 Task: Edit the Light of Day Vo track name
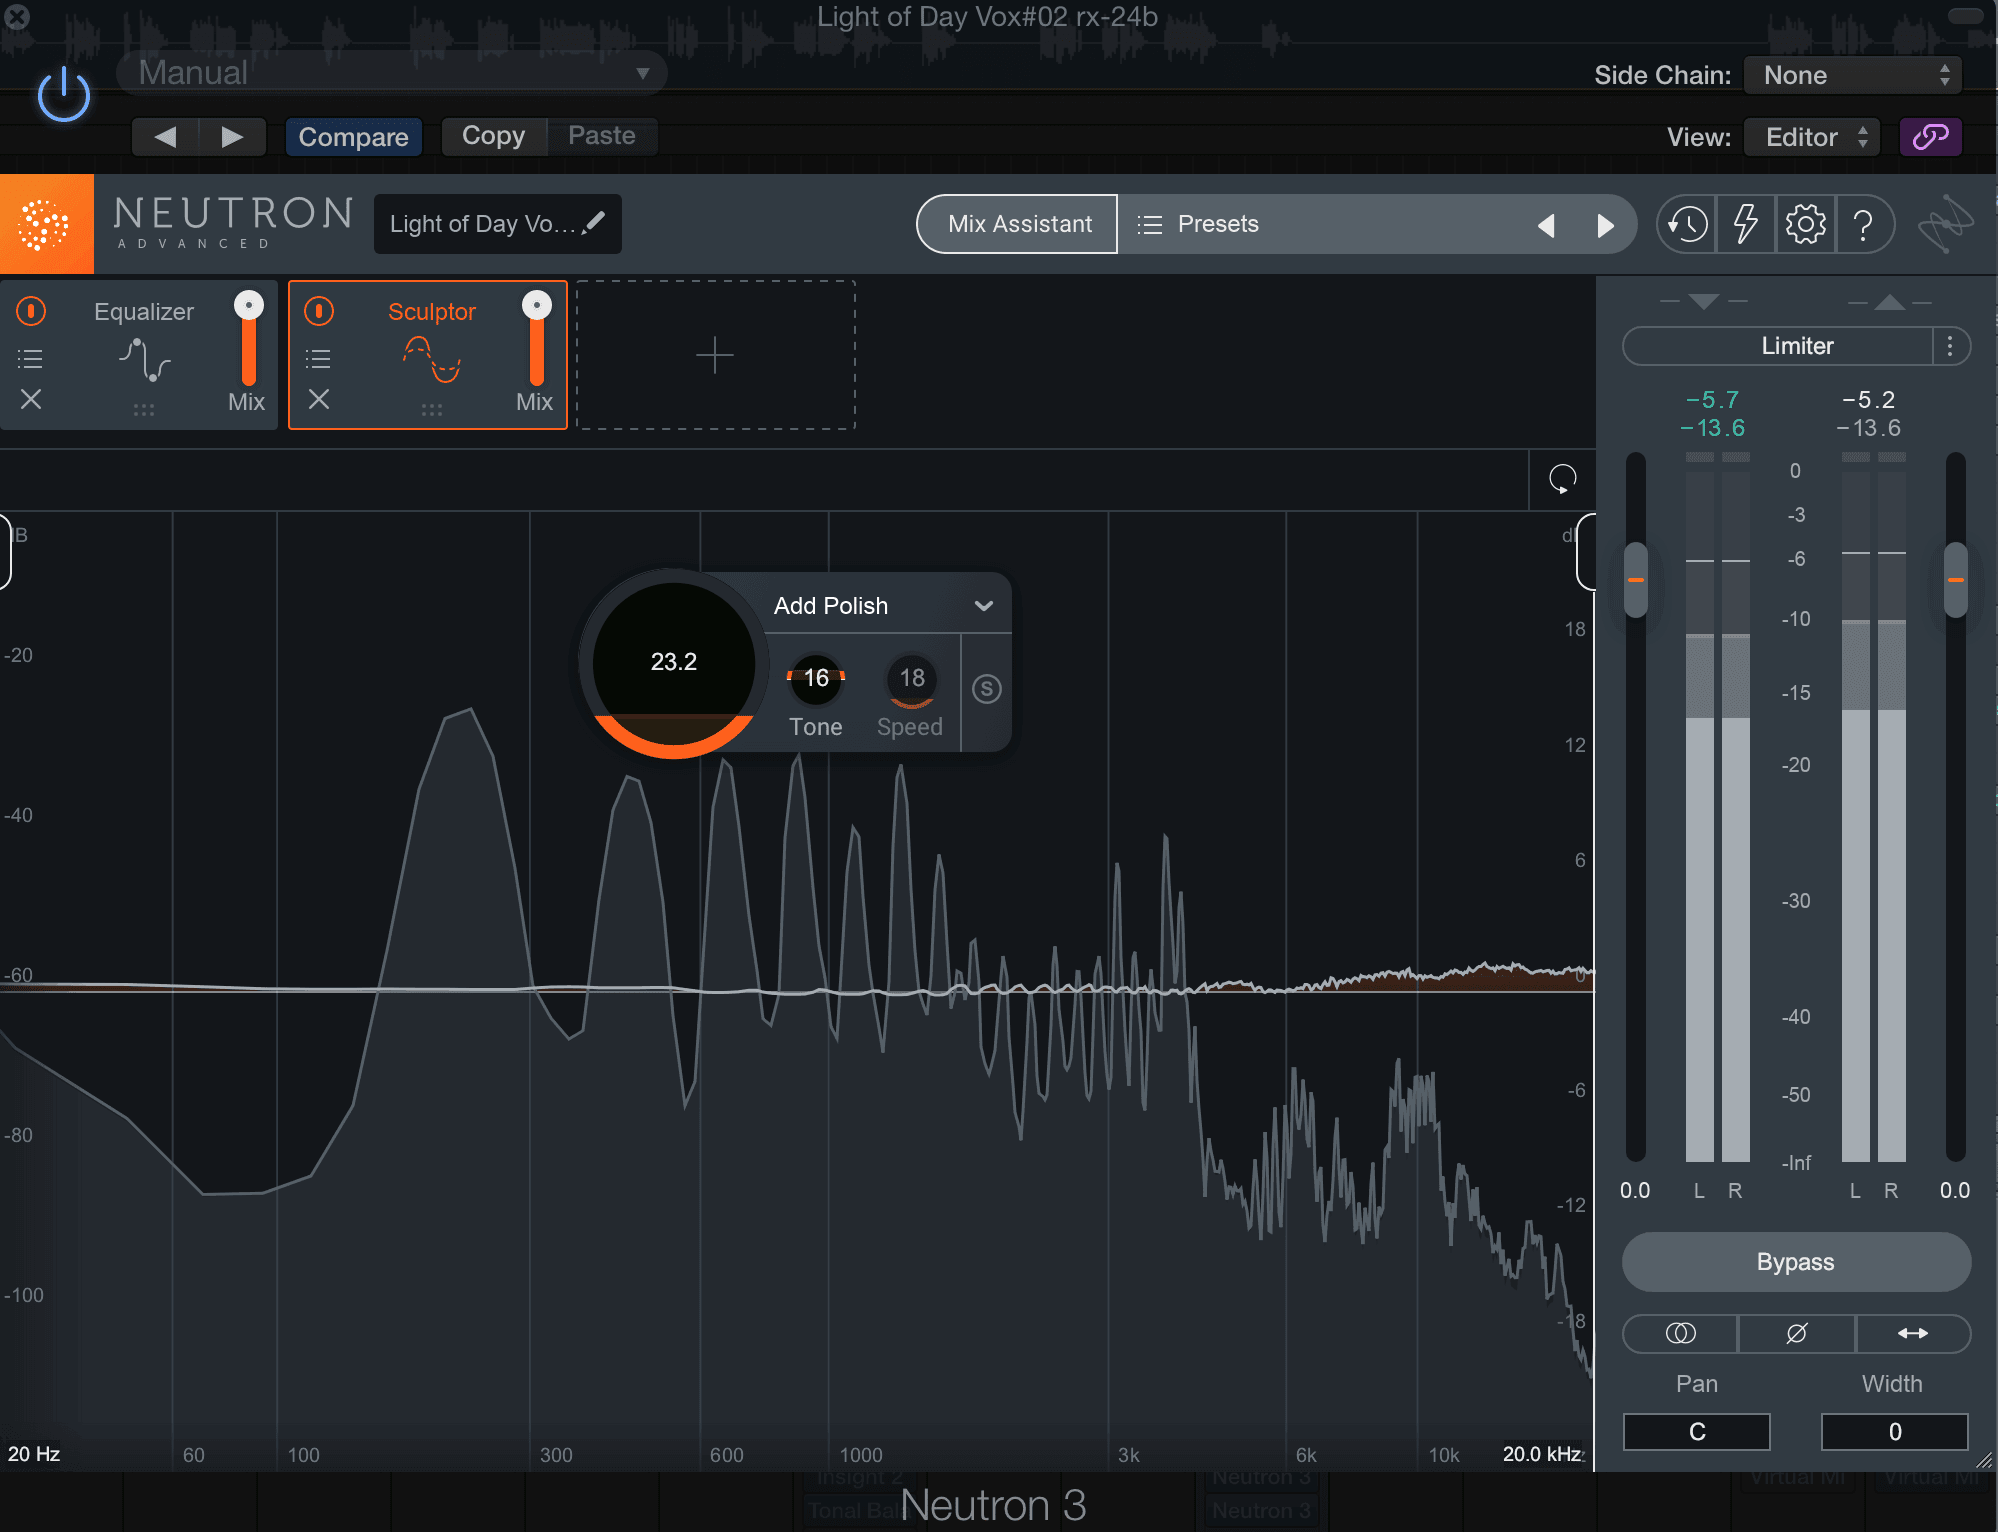[x=497, y=224]
